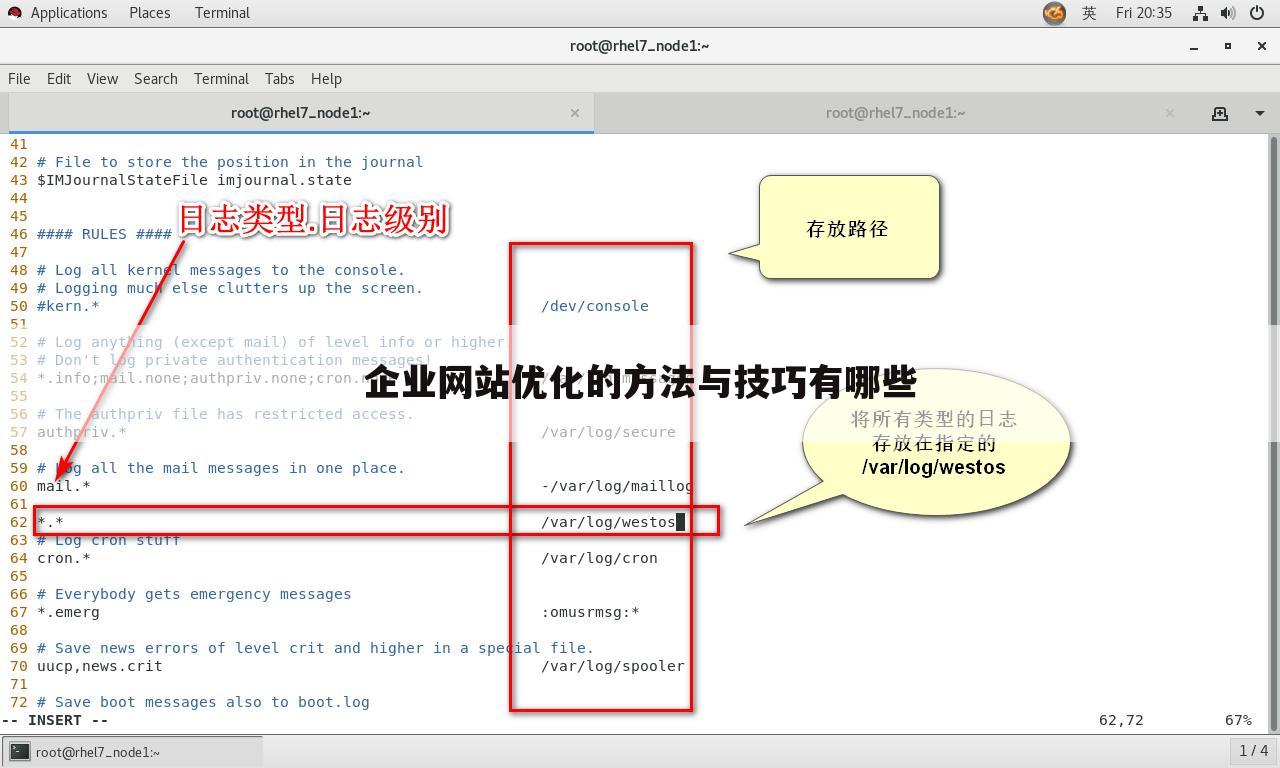
Task: Click the text /var/log/secure
Action: coord(608,432)
